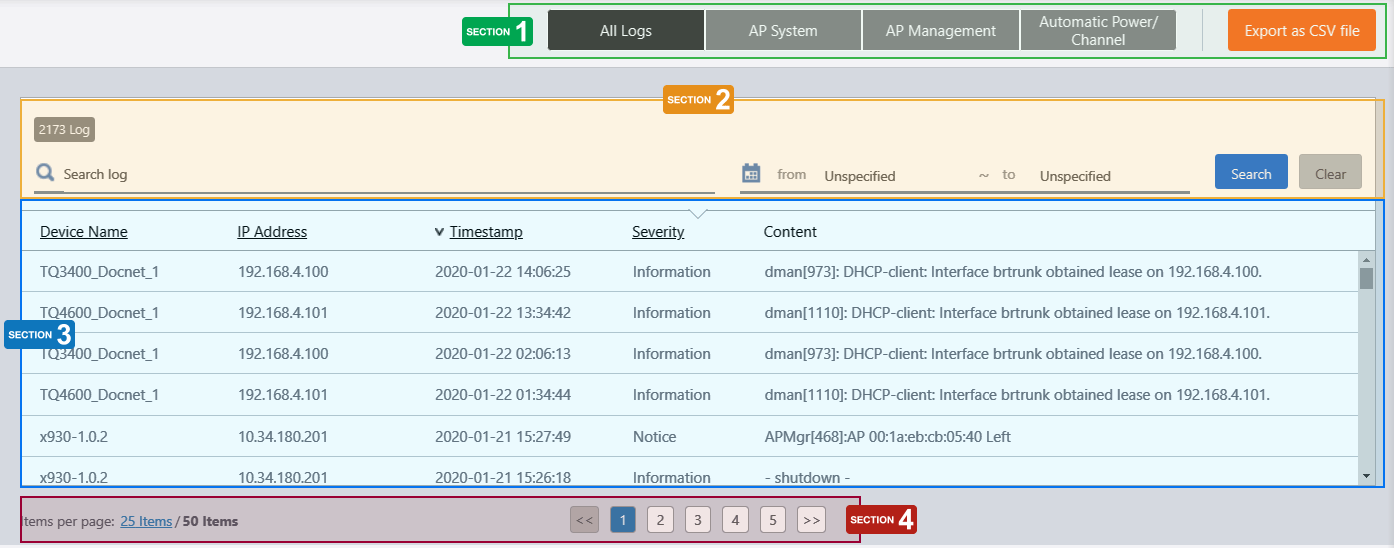Switch to the AP System tab
1394x548 pixels.
pos(783,31)
